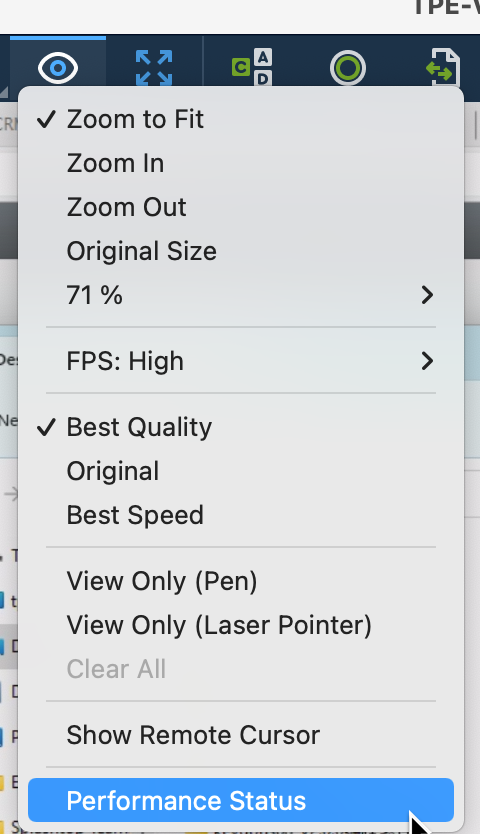Enable Show Remote Cursor
Viewport: 480px width, 834px height.
241,735
